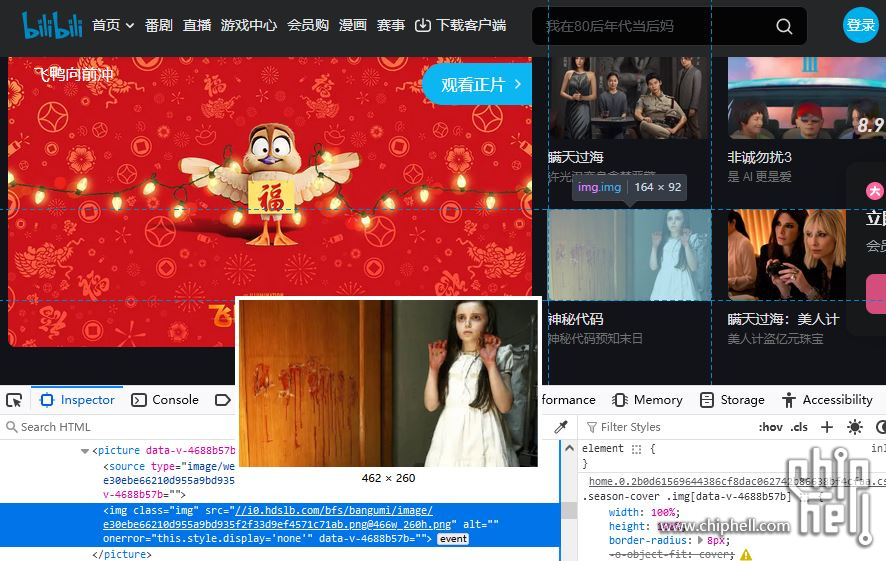Toggle .cls class panel
The image size is (886, 561).
coord(799,427)
